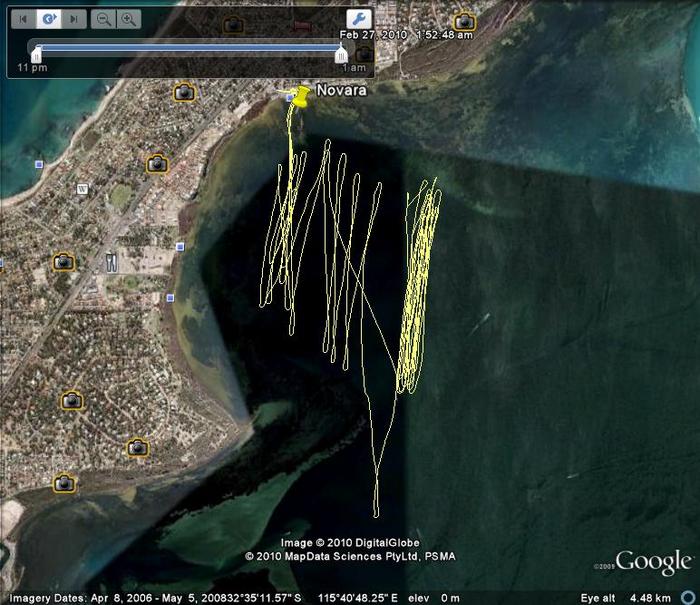Open the bottom-most camera photo icon
The height and width of the screenshot is (605, 700).
click(x=64, y=483)
